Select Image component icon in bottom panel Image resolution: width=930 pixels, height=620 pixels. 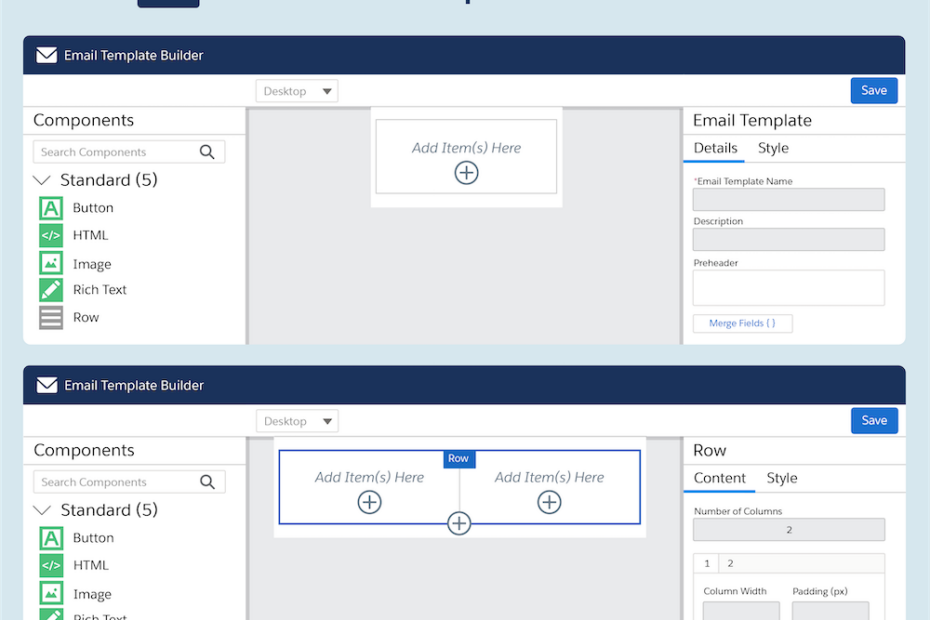coord(51,593)
